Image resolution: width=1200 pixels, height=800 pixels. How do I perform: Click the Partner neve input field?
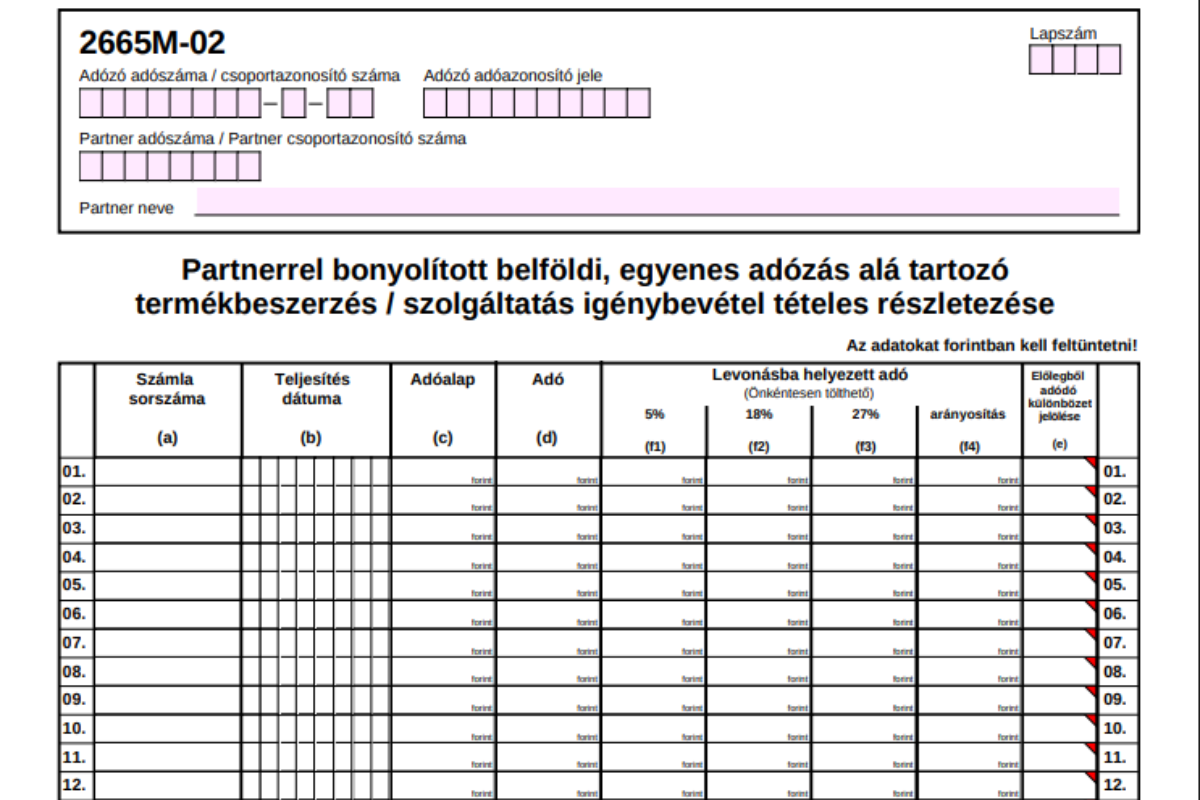[657, 201]
